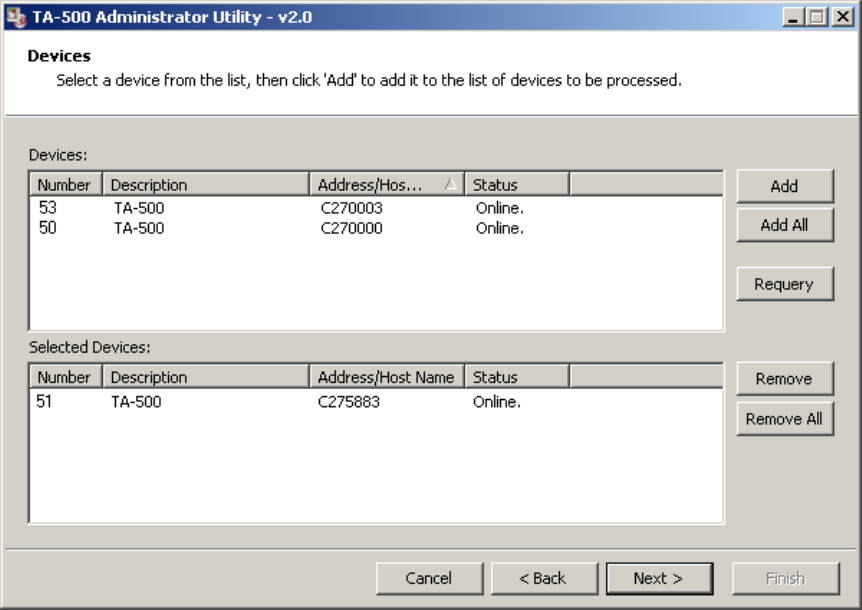
Task: Sort Devices list by Description column
Action: point(206,185)
